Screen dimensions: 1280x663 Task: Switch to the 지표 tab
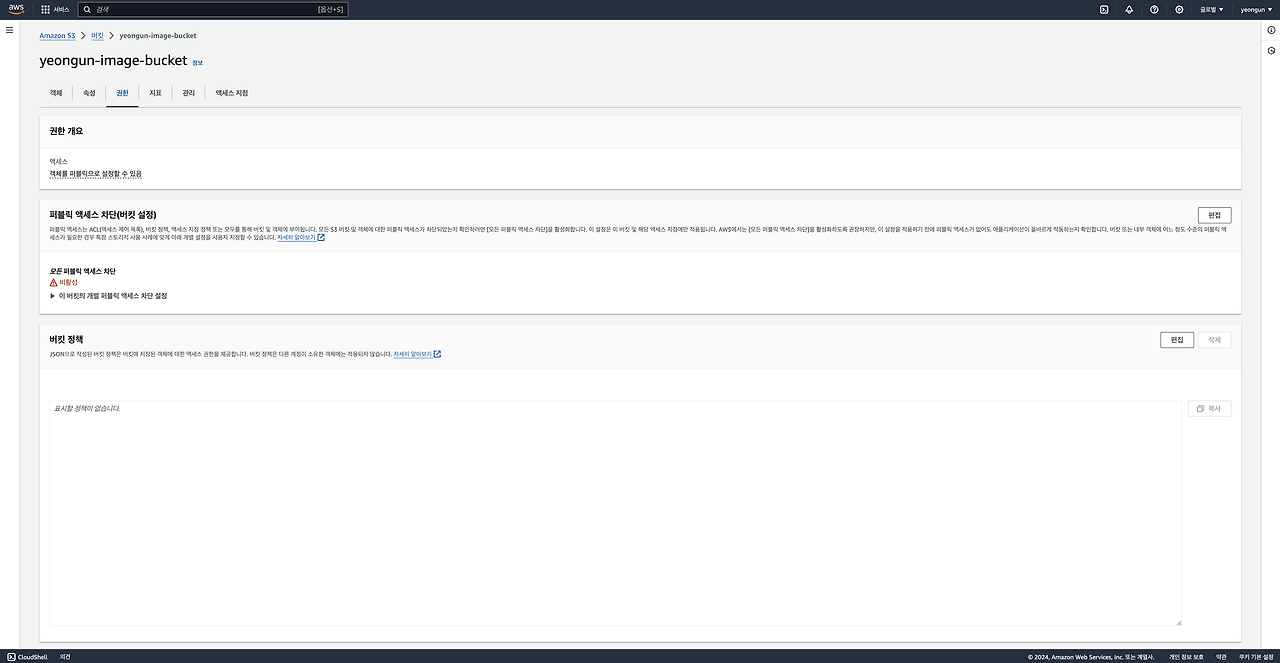pos(155,93)
